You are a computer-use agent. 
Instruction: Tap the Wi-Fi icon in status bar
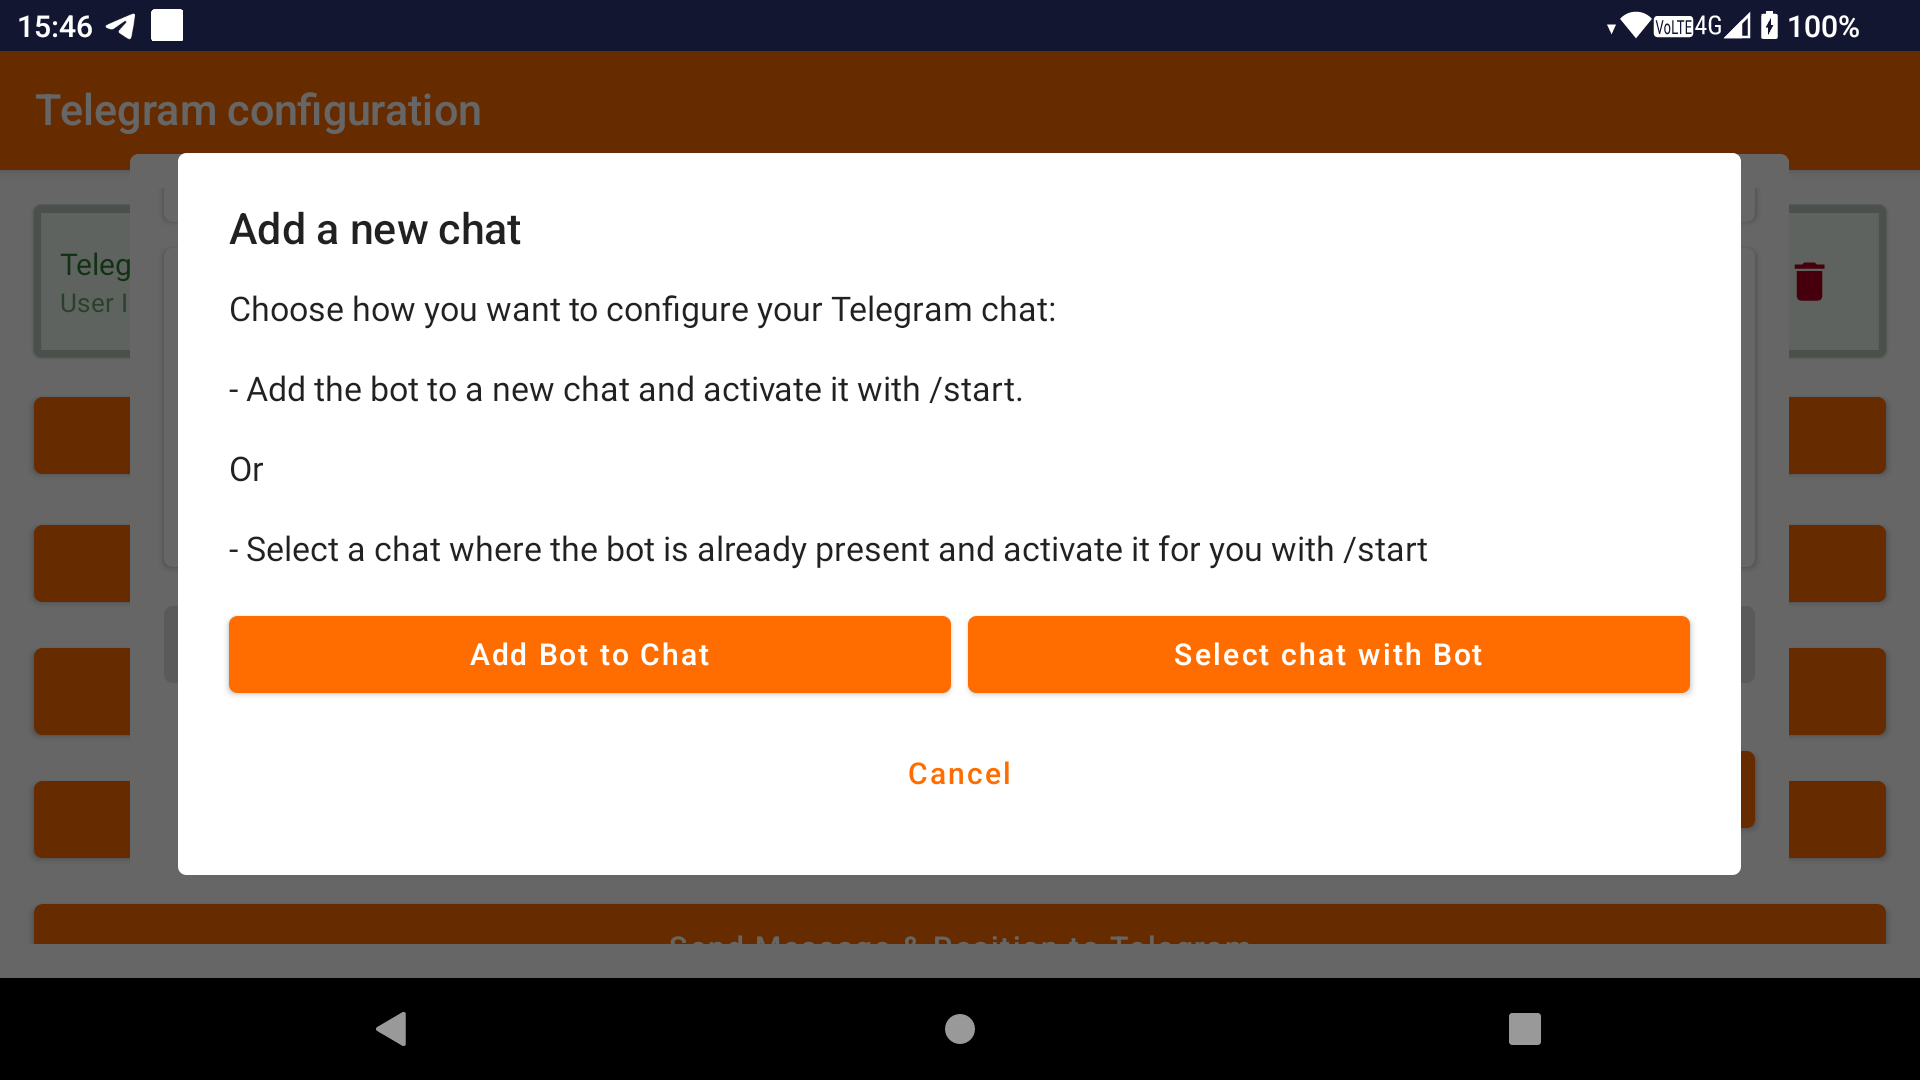coord(1635,25)
